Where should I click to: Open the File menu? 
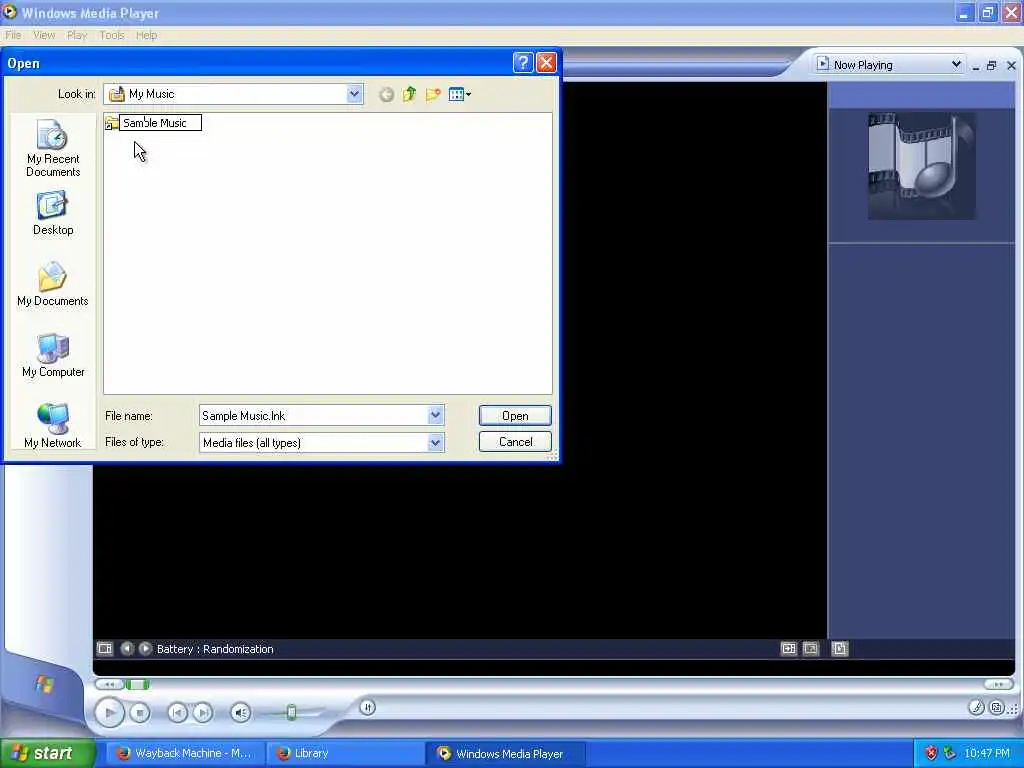(x=13, y=35)
